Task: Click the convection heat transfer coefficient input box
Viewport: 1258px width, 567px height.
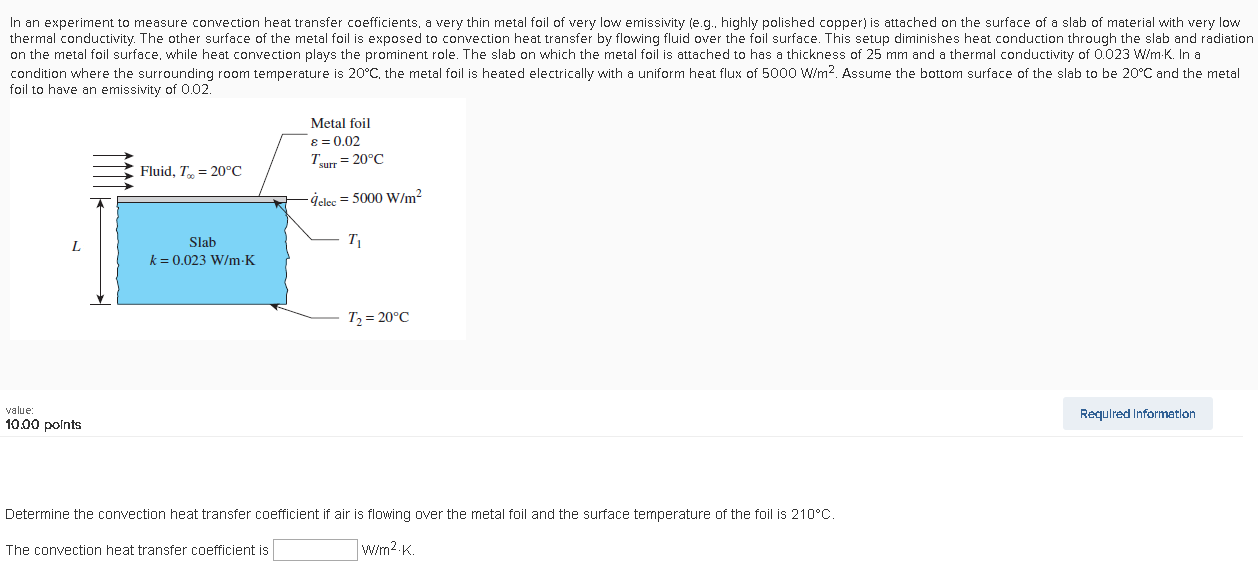Action: click(316, 550)
